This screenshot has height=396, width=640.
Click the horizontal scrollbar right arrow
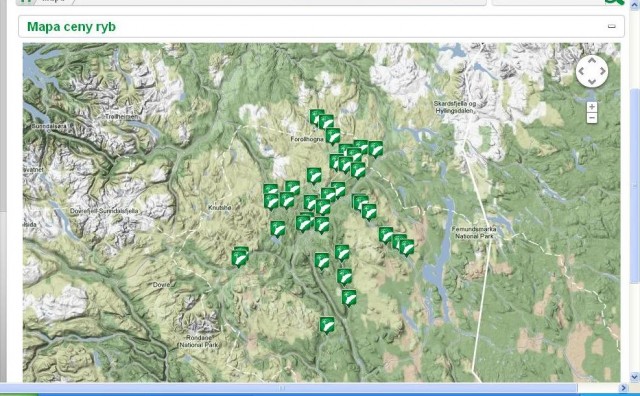(623, 388)
